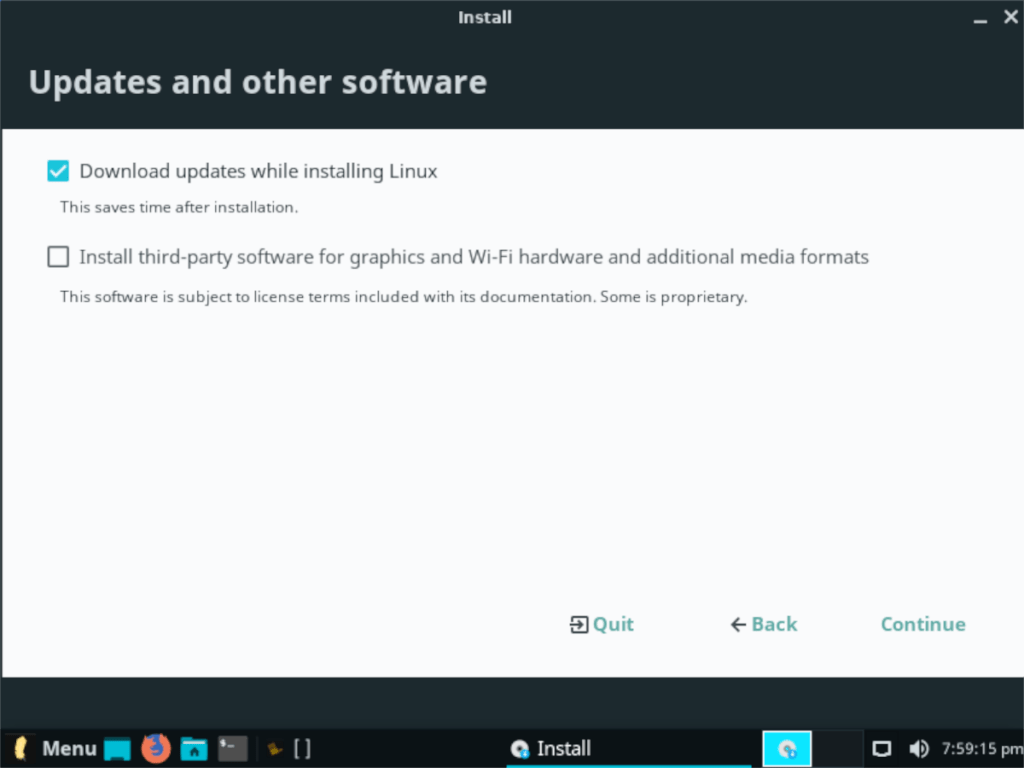Screen dimensions: 1024x768
Task: Open the Menu in the taskbar
Action: [x=68, y=748]
